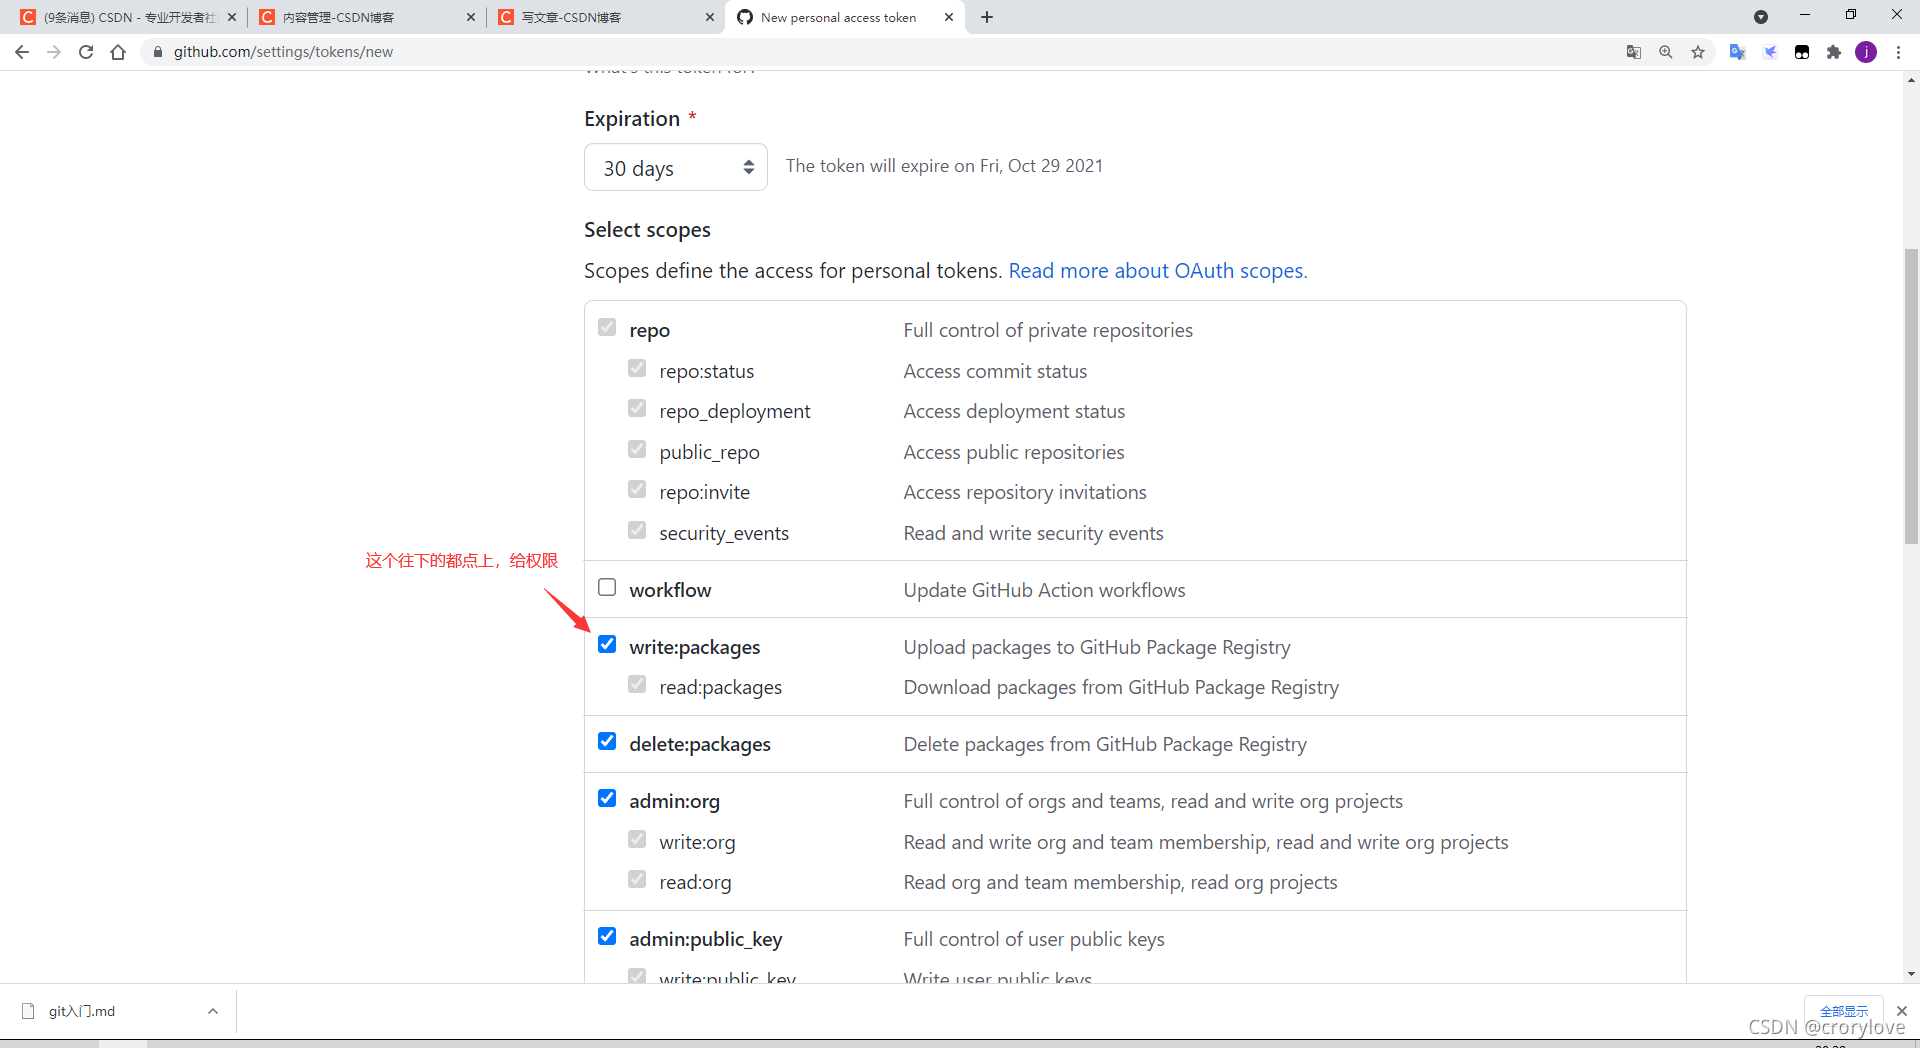The image size is (1920, 1048).
Task: Click the token expiry date text
Action: click(944, 166)
